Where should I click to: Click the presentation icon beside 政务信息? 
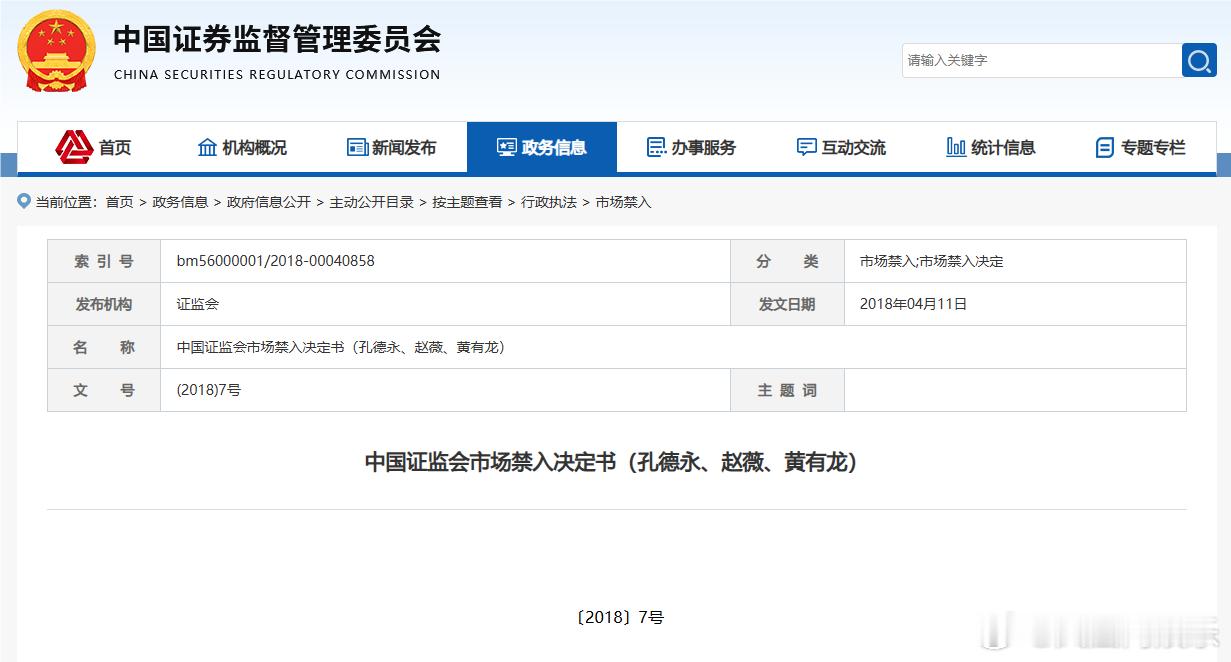506,148
